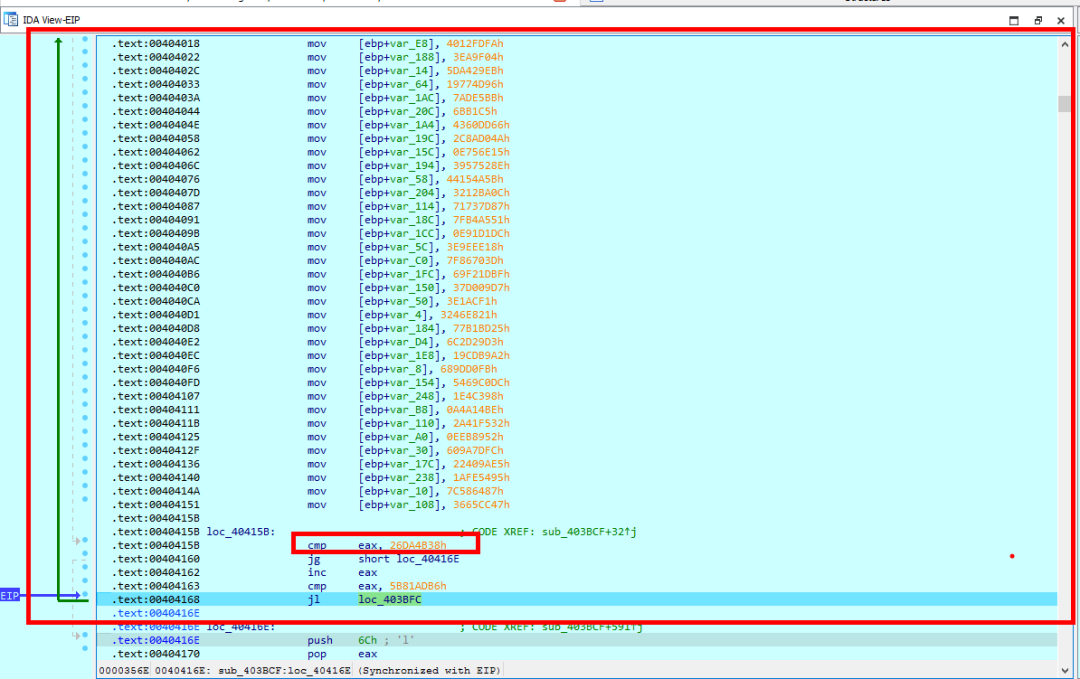Click operand [ebp+var_B8]
1080x679 pixels.
tap(399, 410)
